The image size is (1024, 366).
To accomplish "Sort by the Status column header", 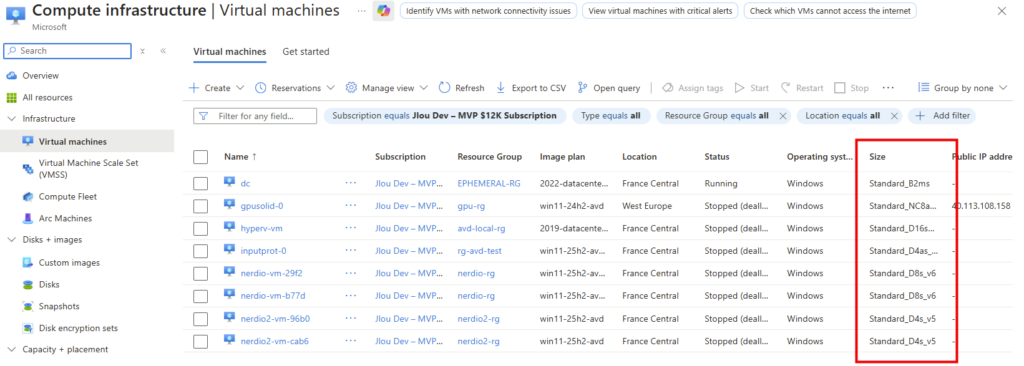I will coord(717,157).
